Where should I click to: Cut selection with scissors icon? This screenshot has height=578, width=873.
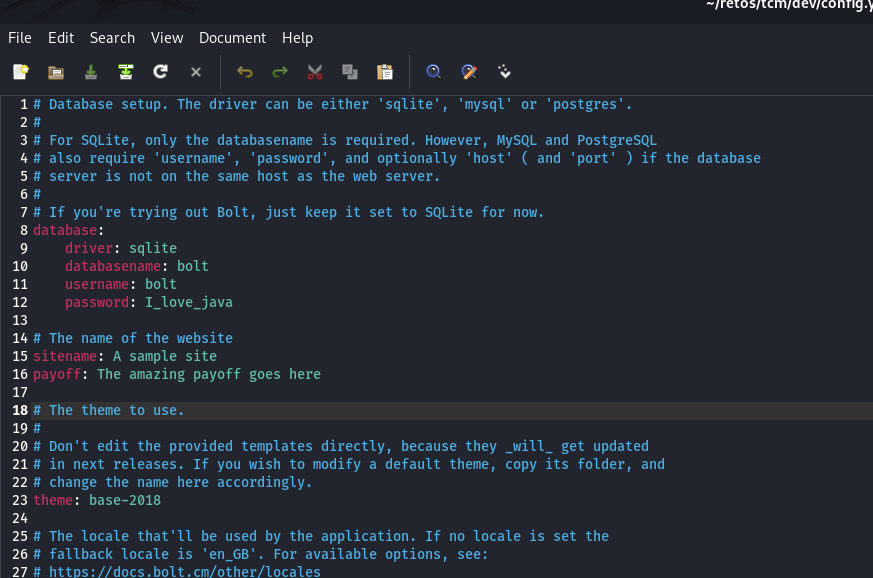click(x=315, y=72)
